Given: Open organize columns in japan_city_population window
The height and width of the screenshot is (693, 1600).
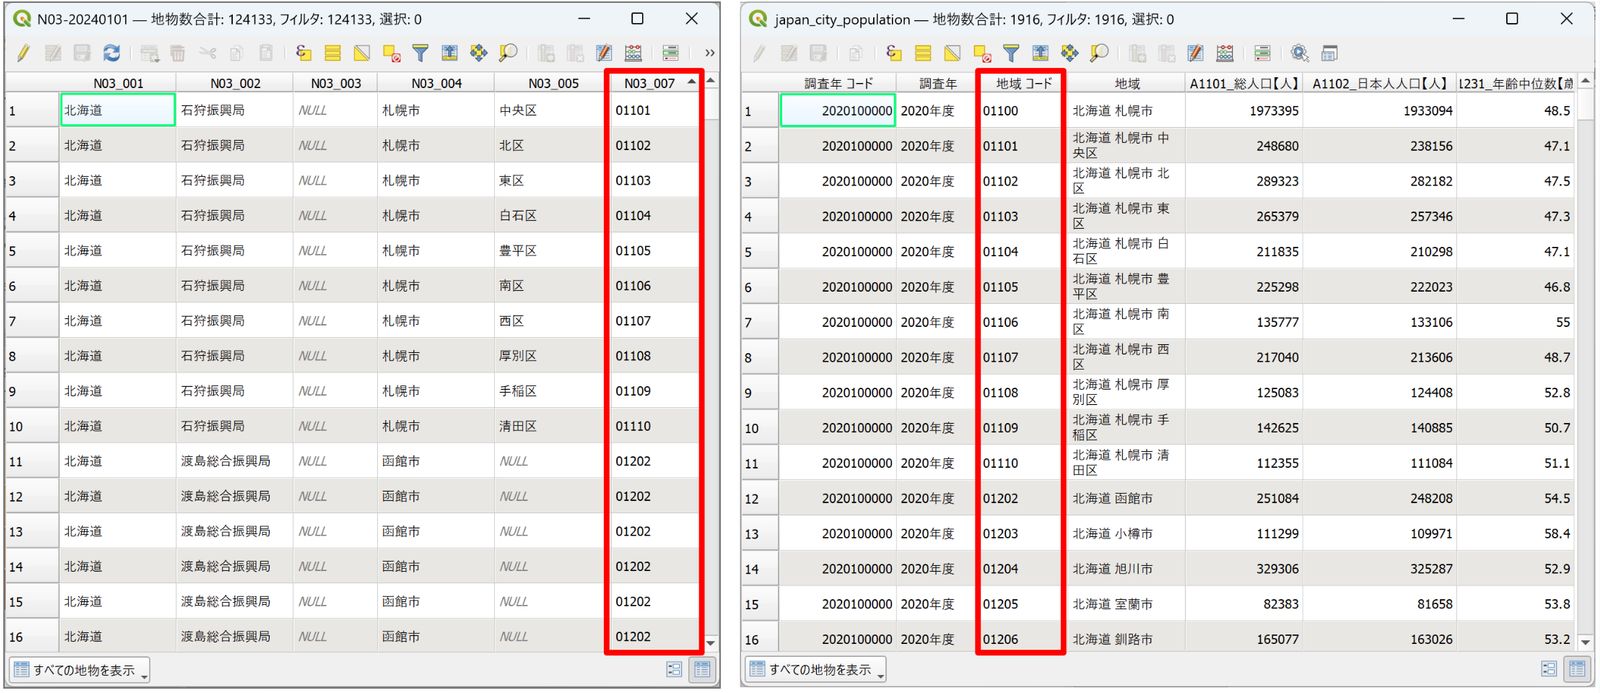Looking at the screenshot, I should 1195,53.
